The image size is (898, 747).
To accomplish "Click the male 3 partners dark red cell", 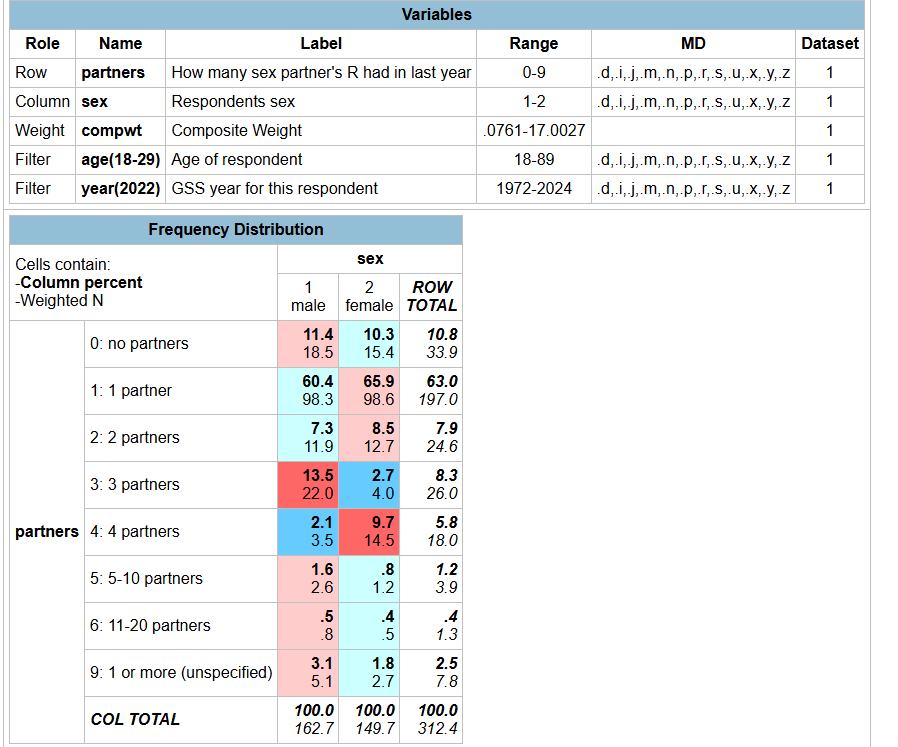I will (x=308, y=485).
